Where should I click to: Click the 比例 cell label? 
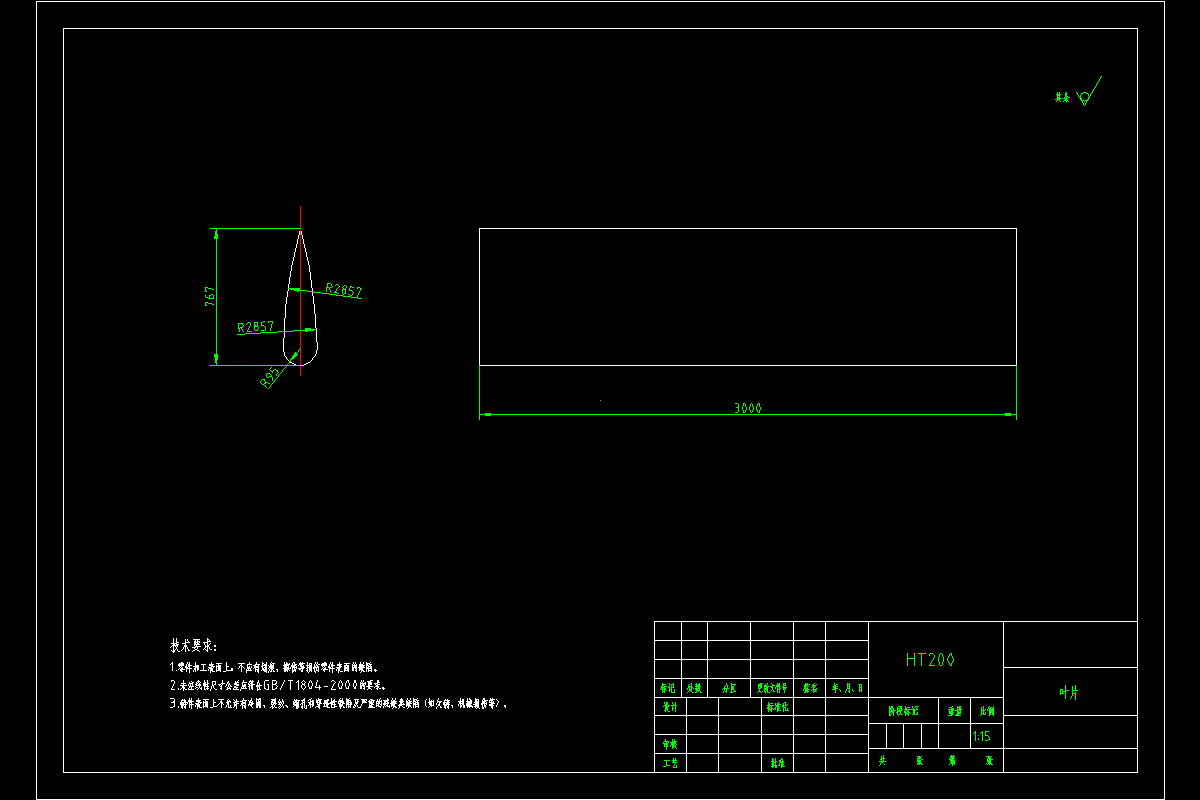pyautogui.click(x=986, y=711)
